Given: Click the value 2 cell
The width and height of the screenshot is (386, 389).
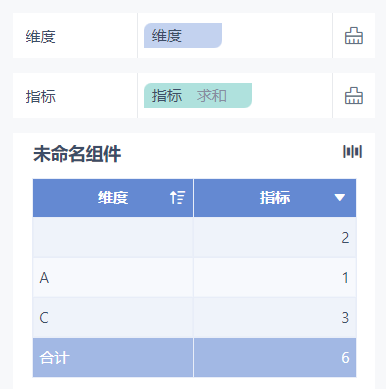Looking at the screenshot, I should pos(275,237).
